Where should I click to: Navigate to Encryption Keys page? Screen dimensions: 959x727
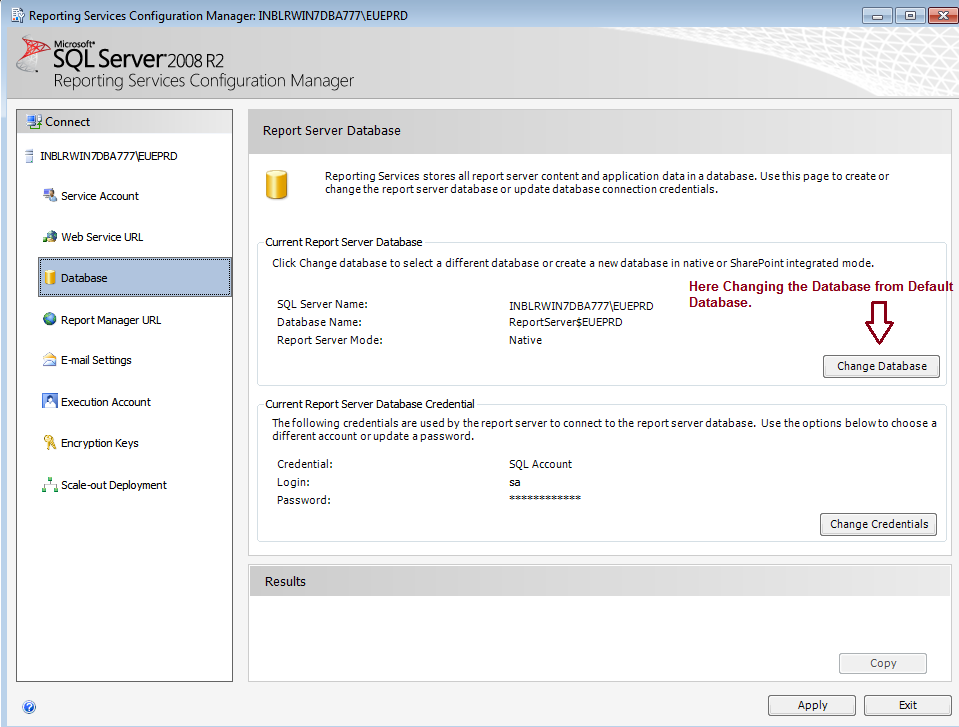[x=100, y=443]
